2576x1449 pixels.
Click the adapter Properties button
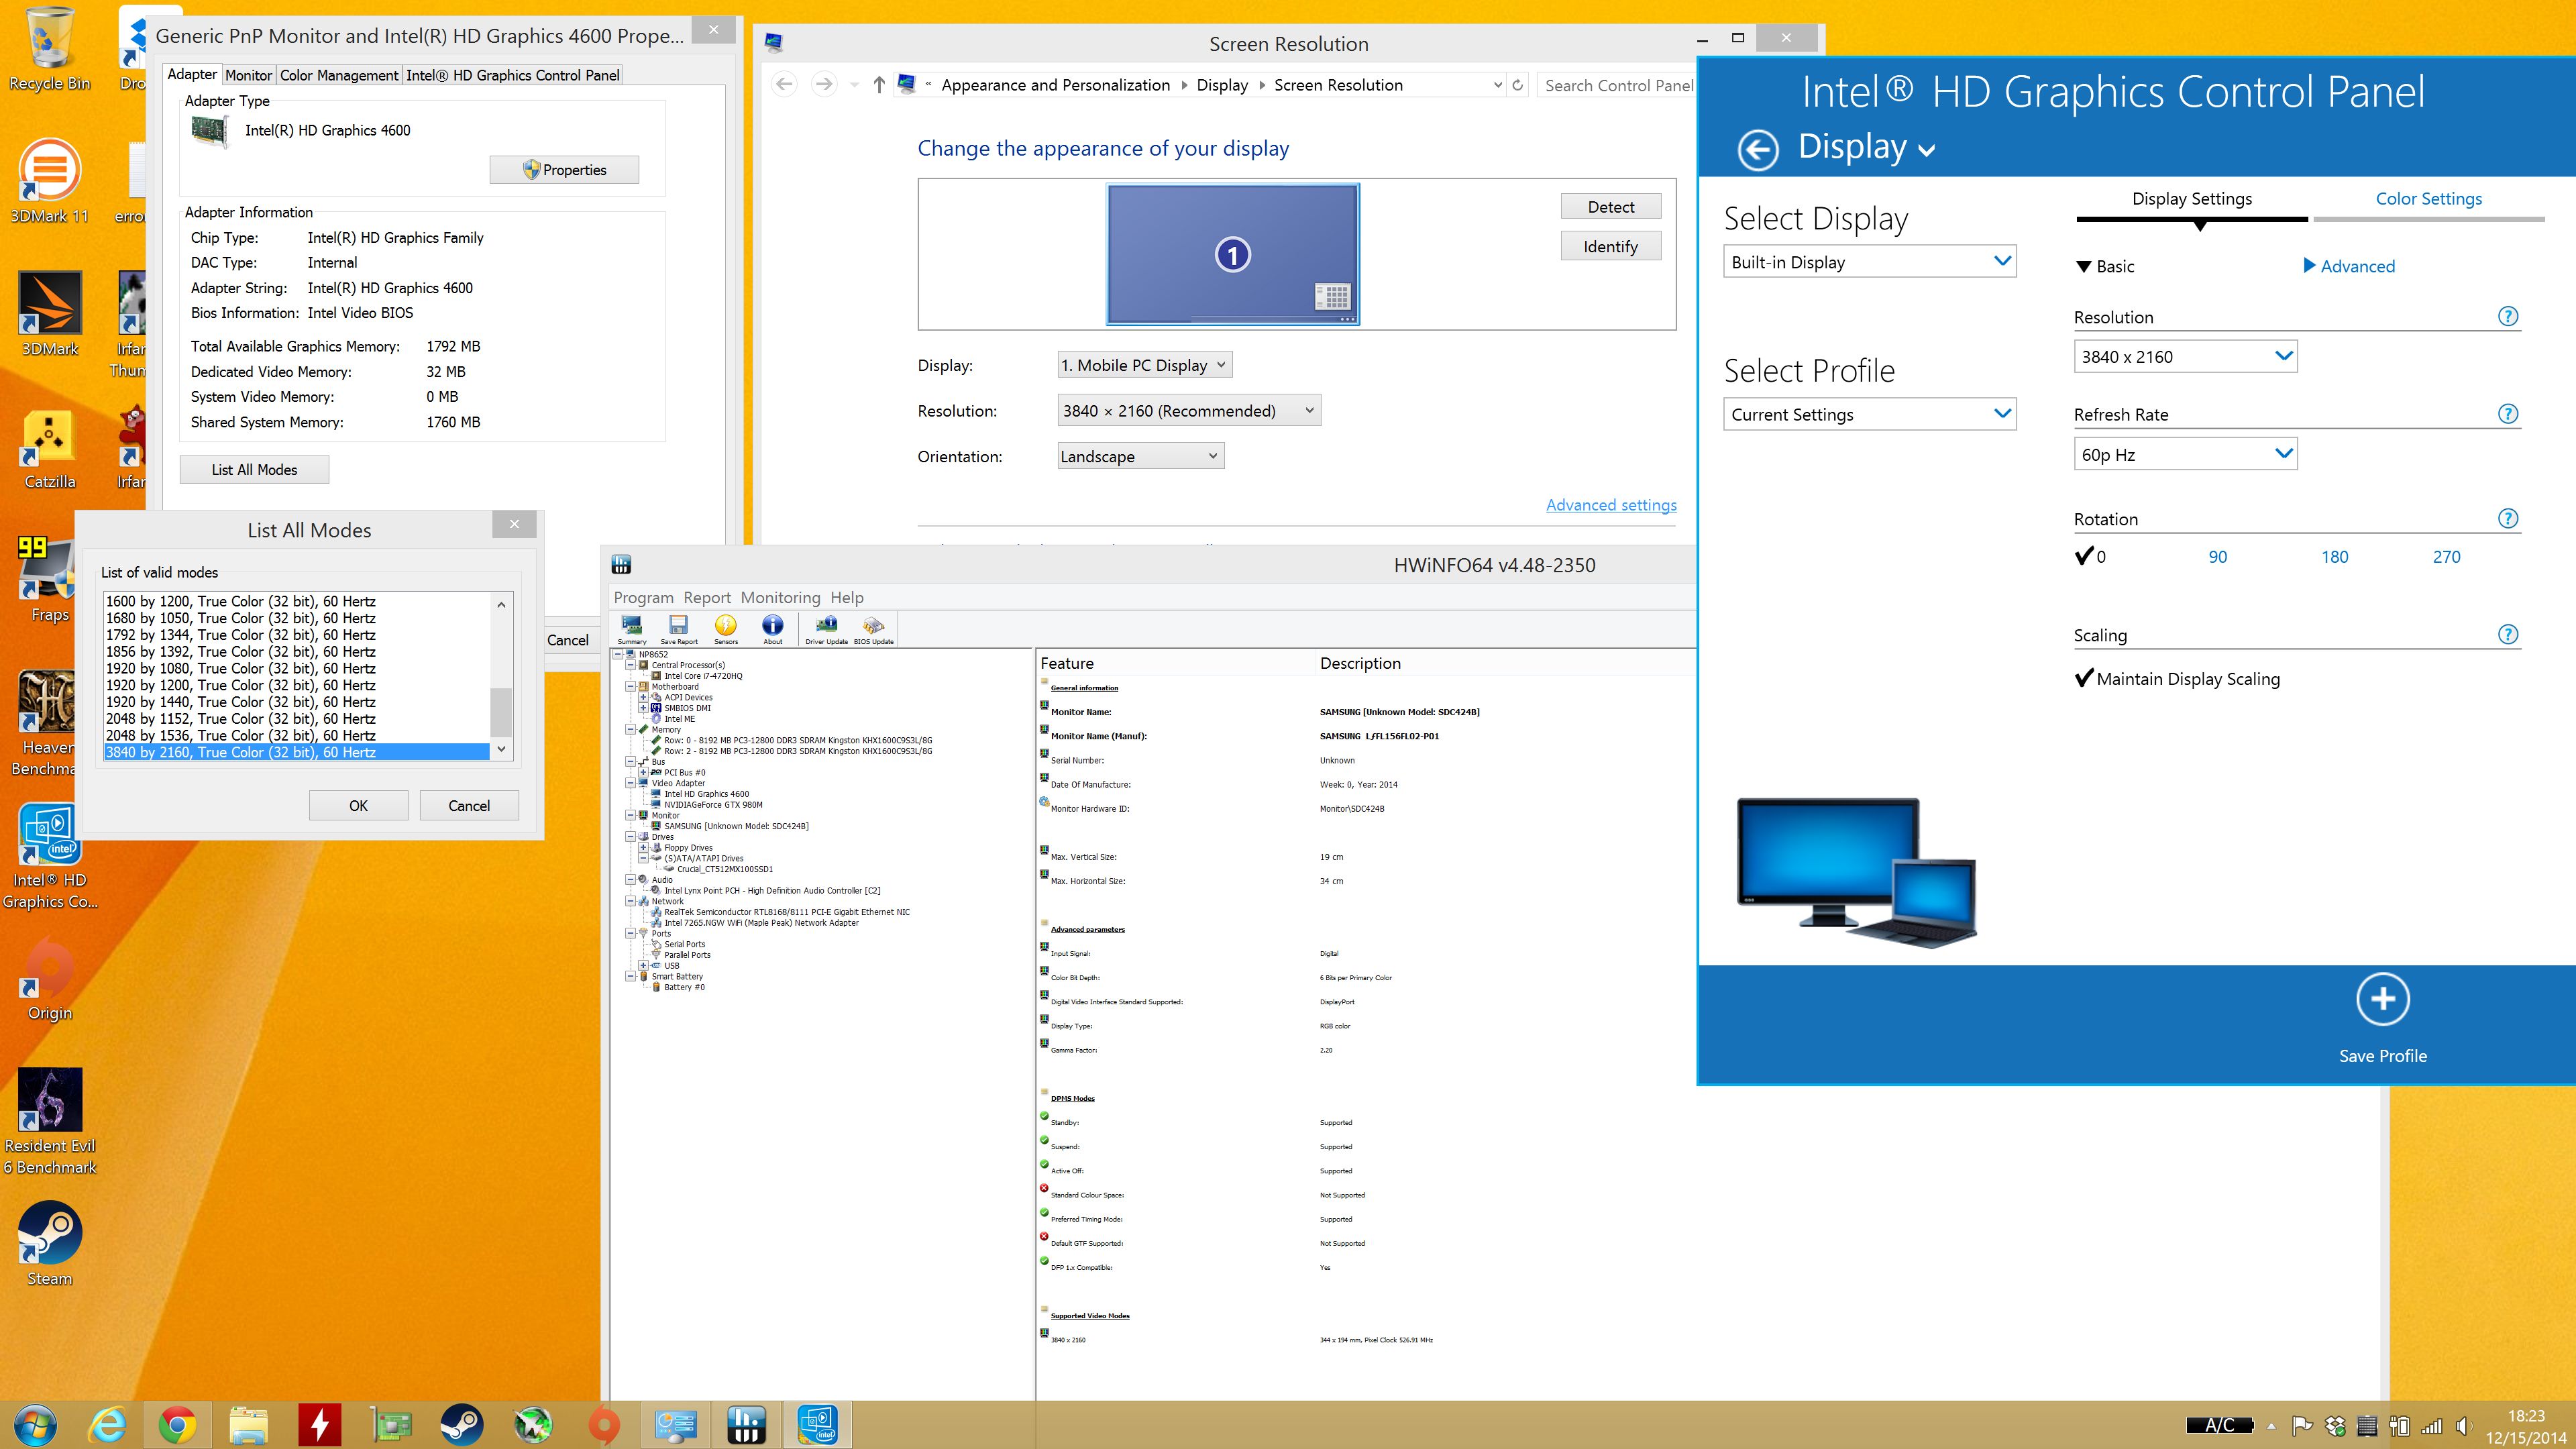[x=564, y=170]
